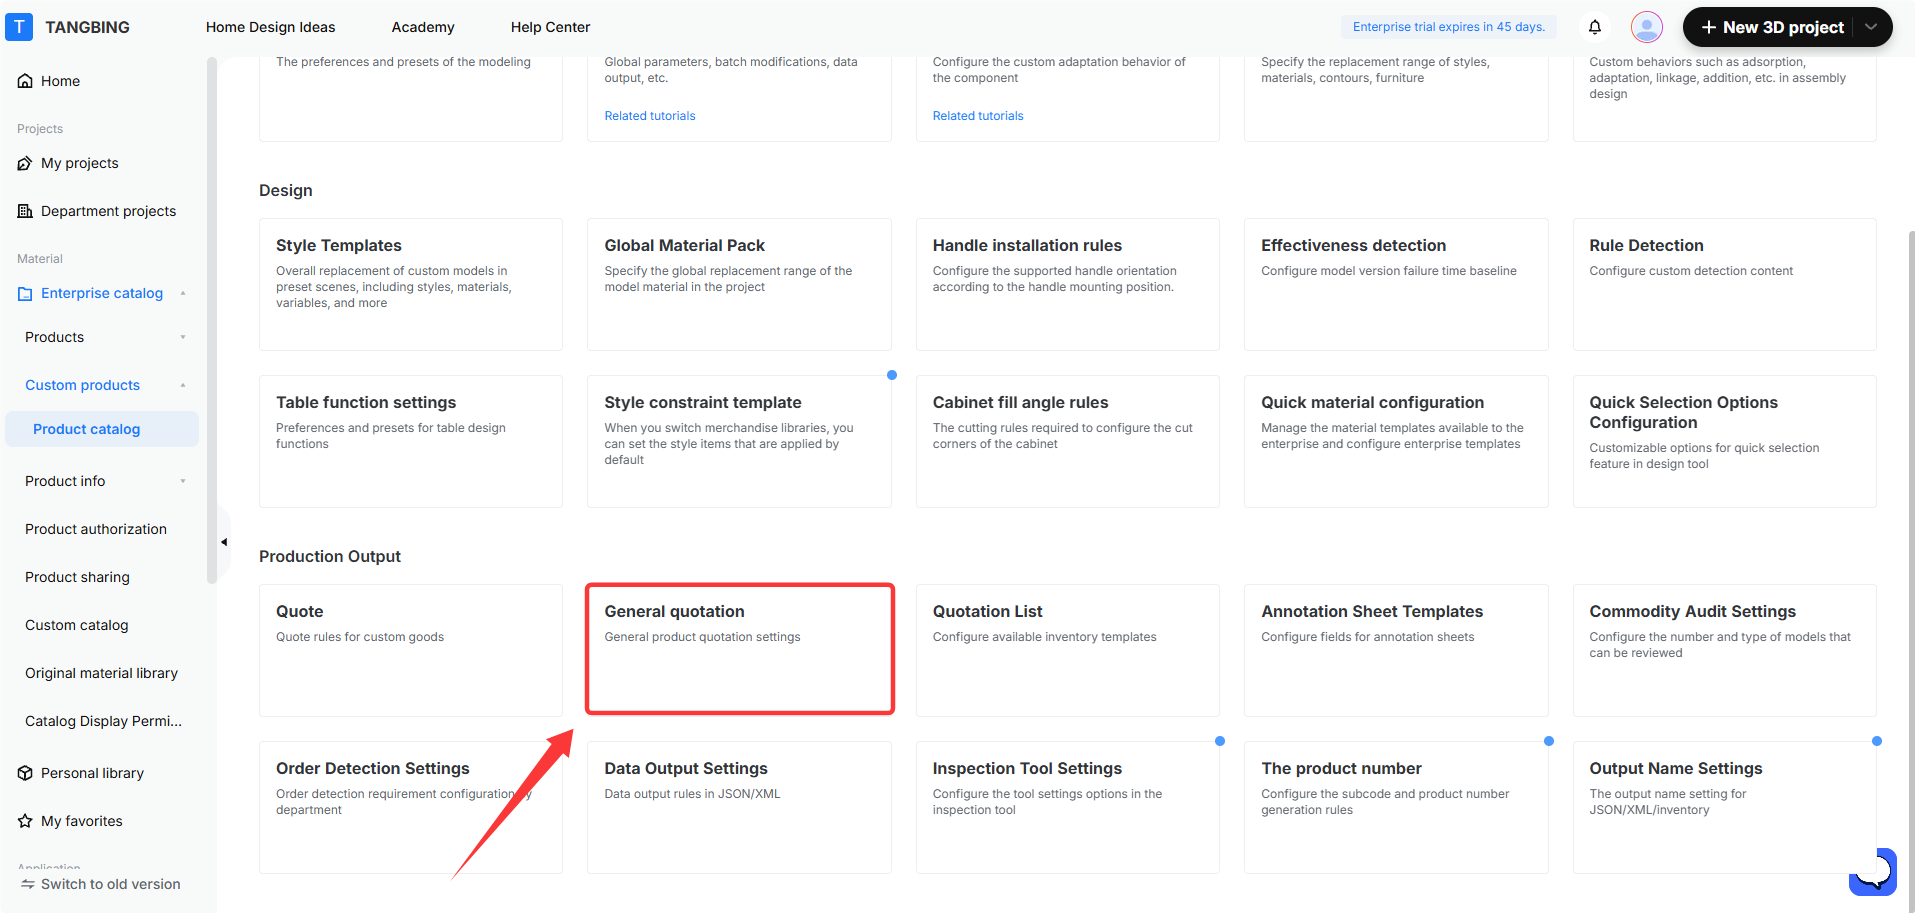
Task: Open Custom catalog in sidebar
Action: coord(77,625)
